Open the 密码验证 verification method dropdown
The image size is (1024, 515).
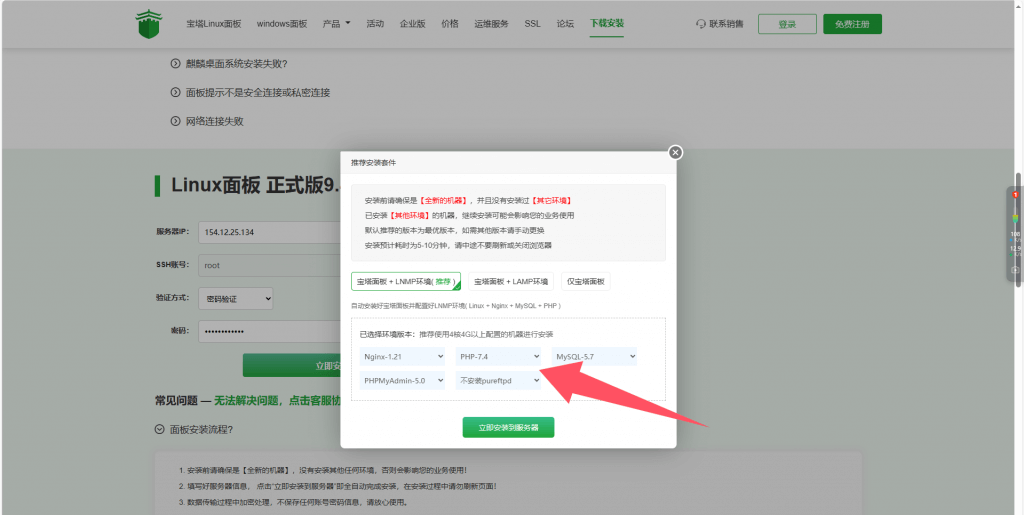236,298
